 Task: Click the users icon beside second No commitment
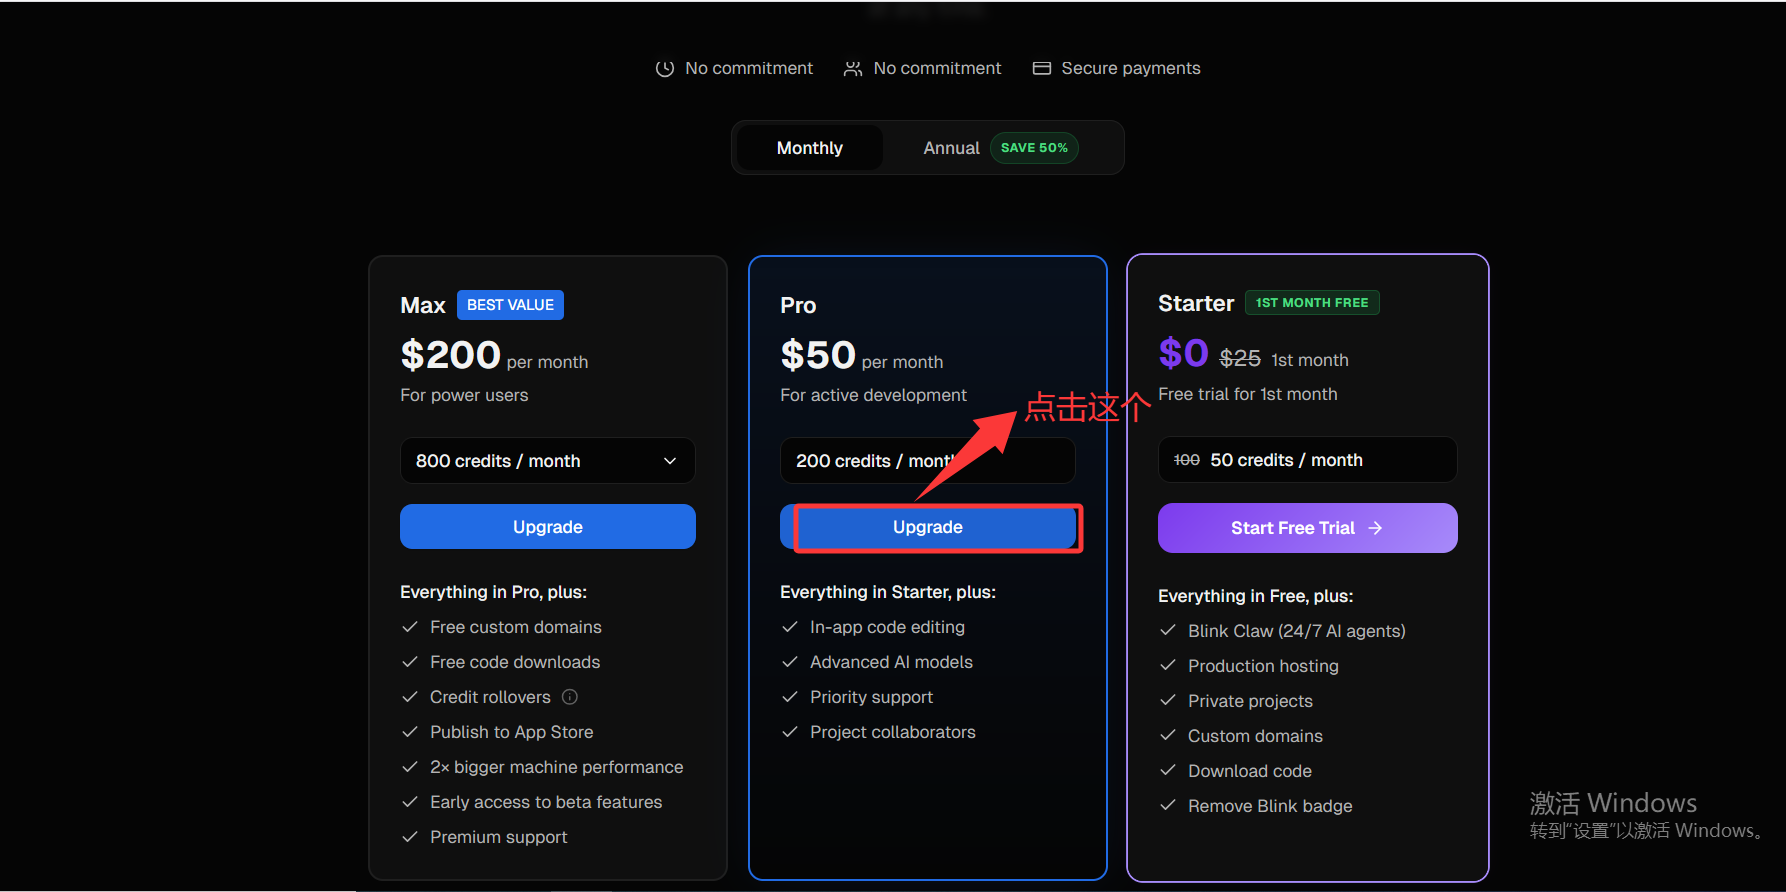click(853, 69)
